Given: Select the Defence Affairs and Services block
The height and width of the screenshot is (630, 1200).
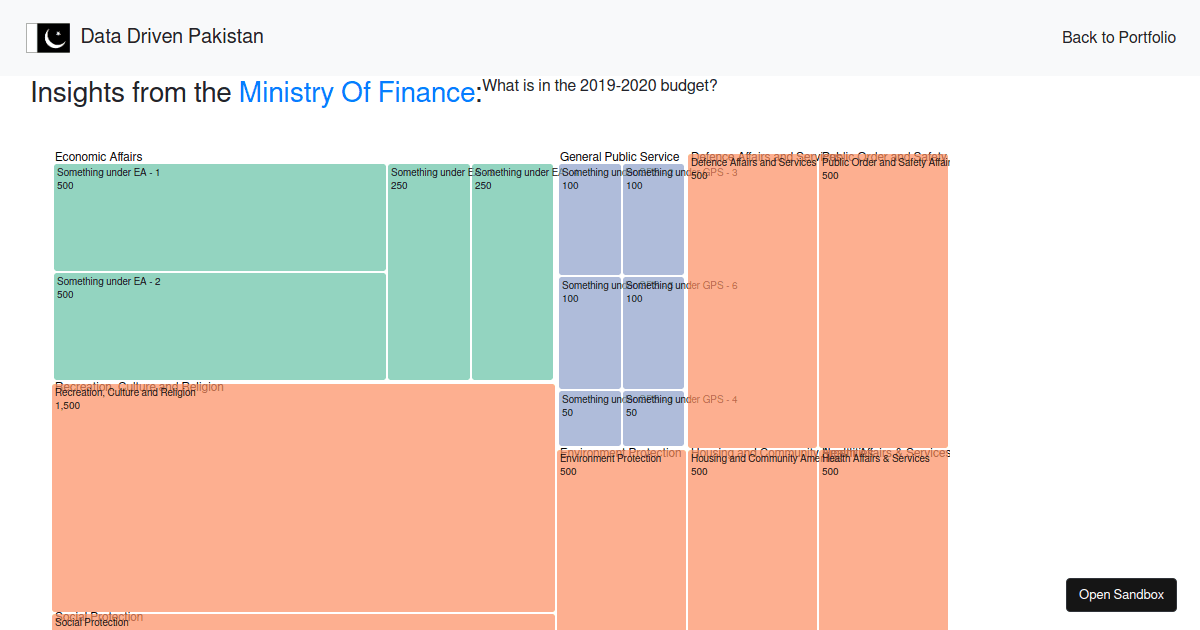Looking at the screenshot, I should click(x=752, y=300).
